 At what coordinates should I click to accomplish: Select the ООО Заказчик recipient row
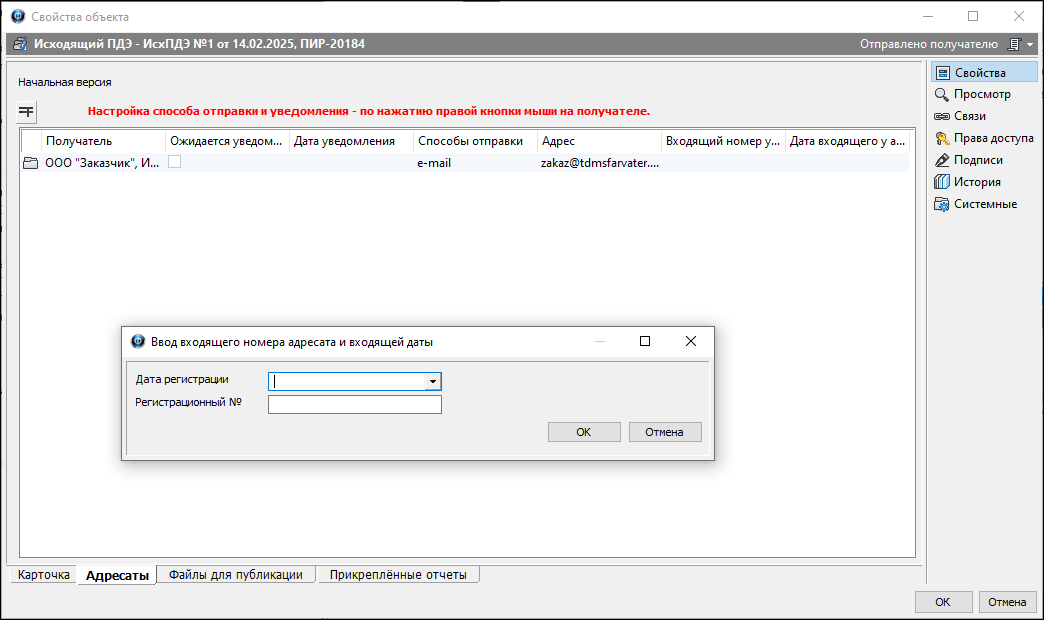pos(100,162)
